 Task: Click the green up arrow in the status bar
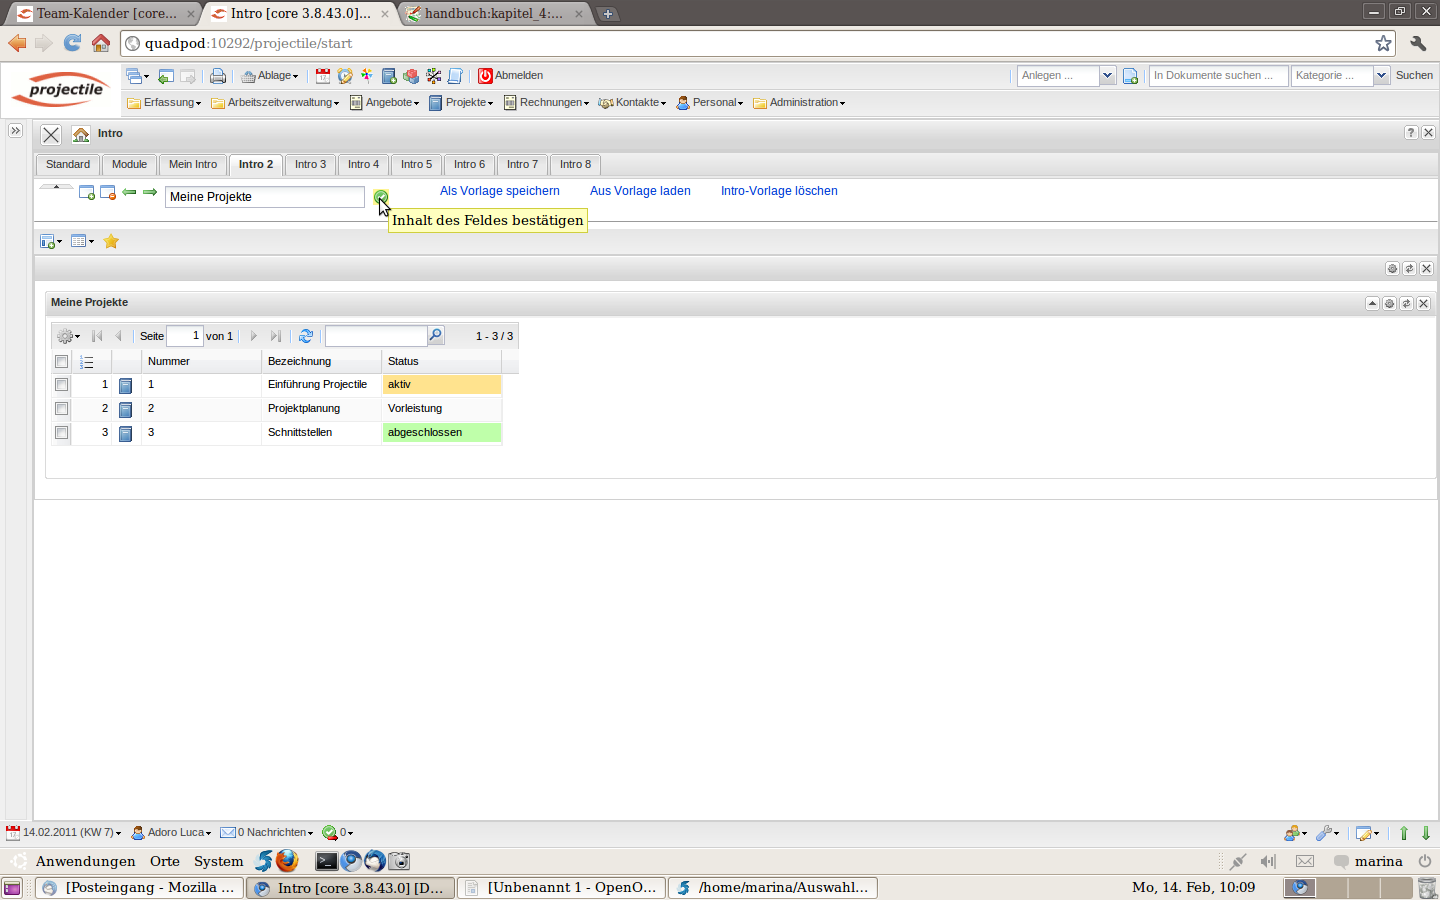1404,833
